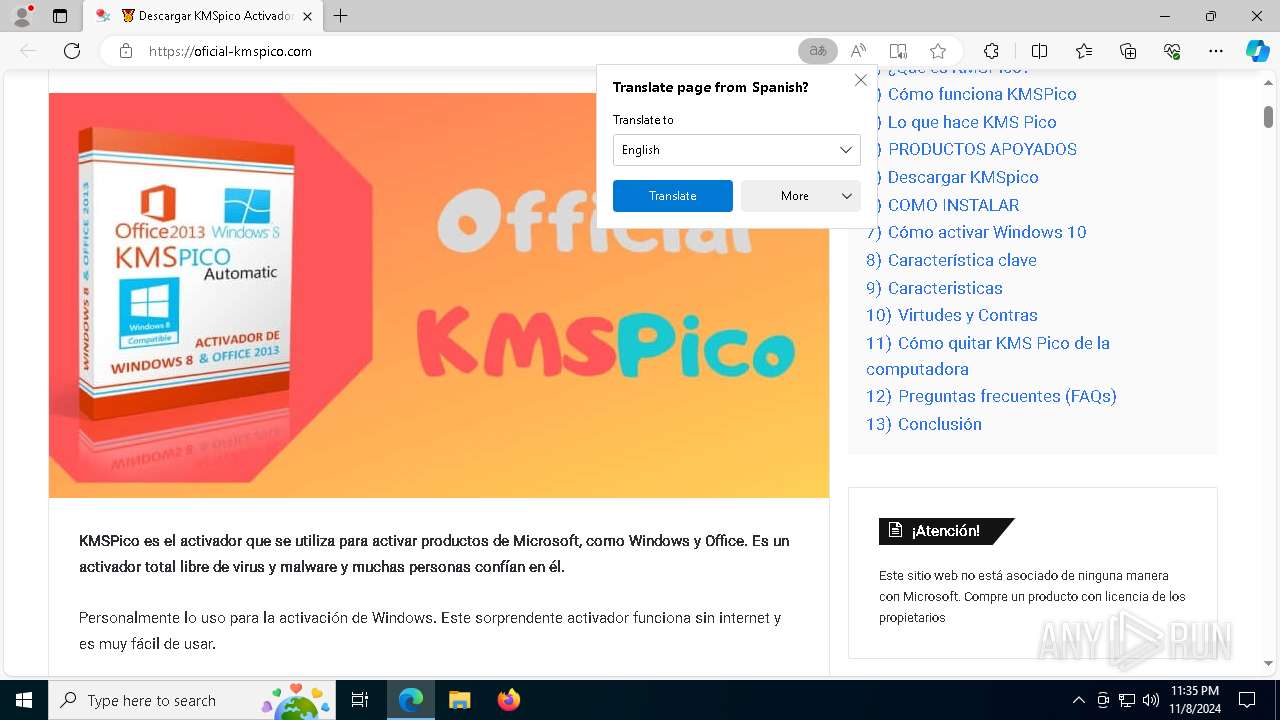
Task: Open Settings and more ellipsis
Action: 1216,51
